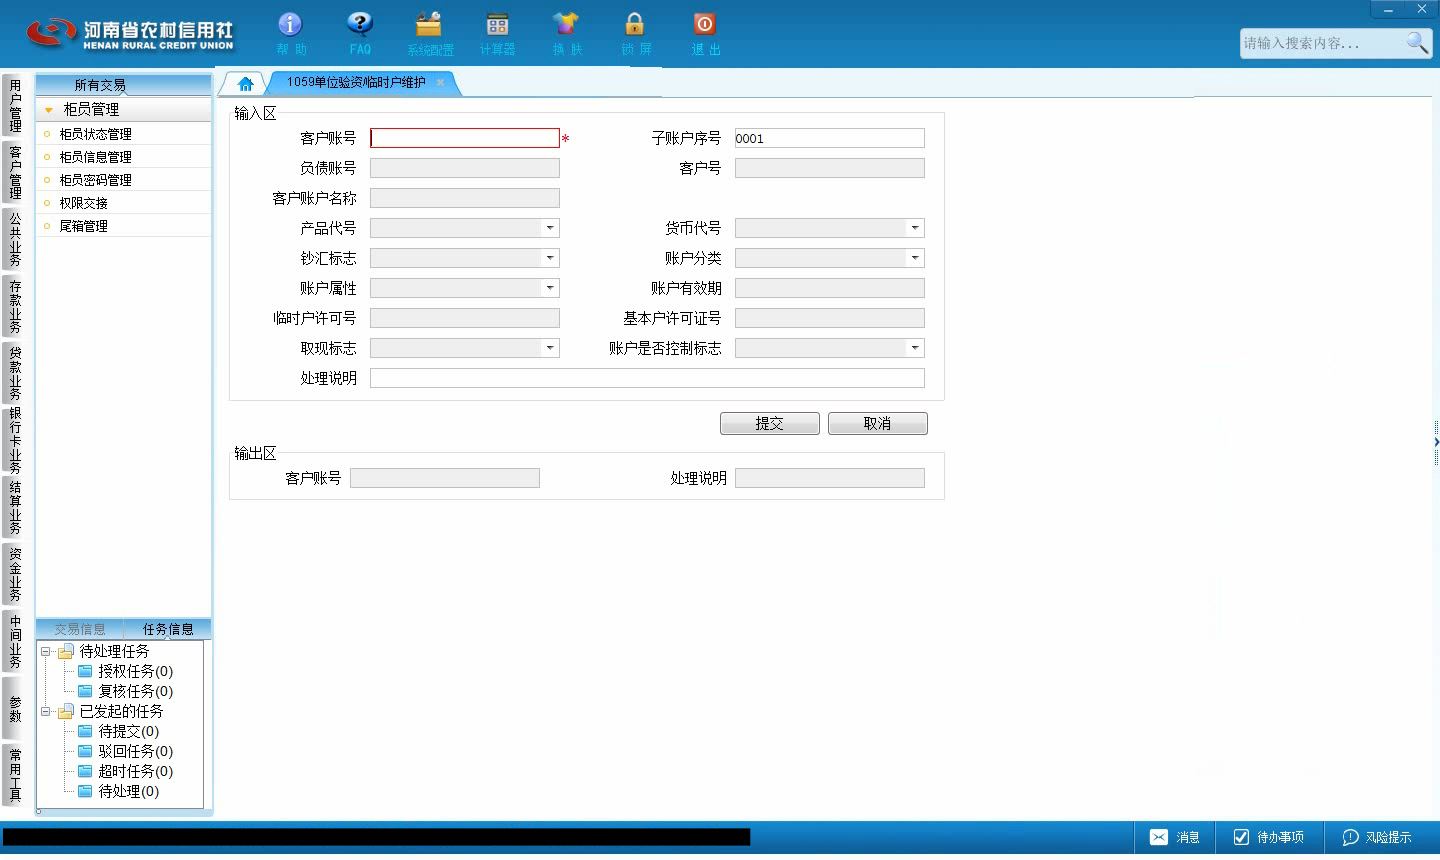Click the 所有交易 panel header
Screen dimensions: 1440x860
click(x=123, y=85)
